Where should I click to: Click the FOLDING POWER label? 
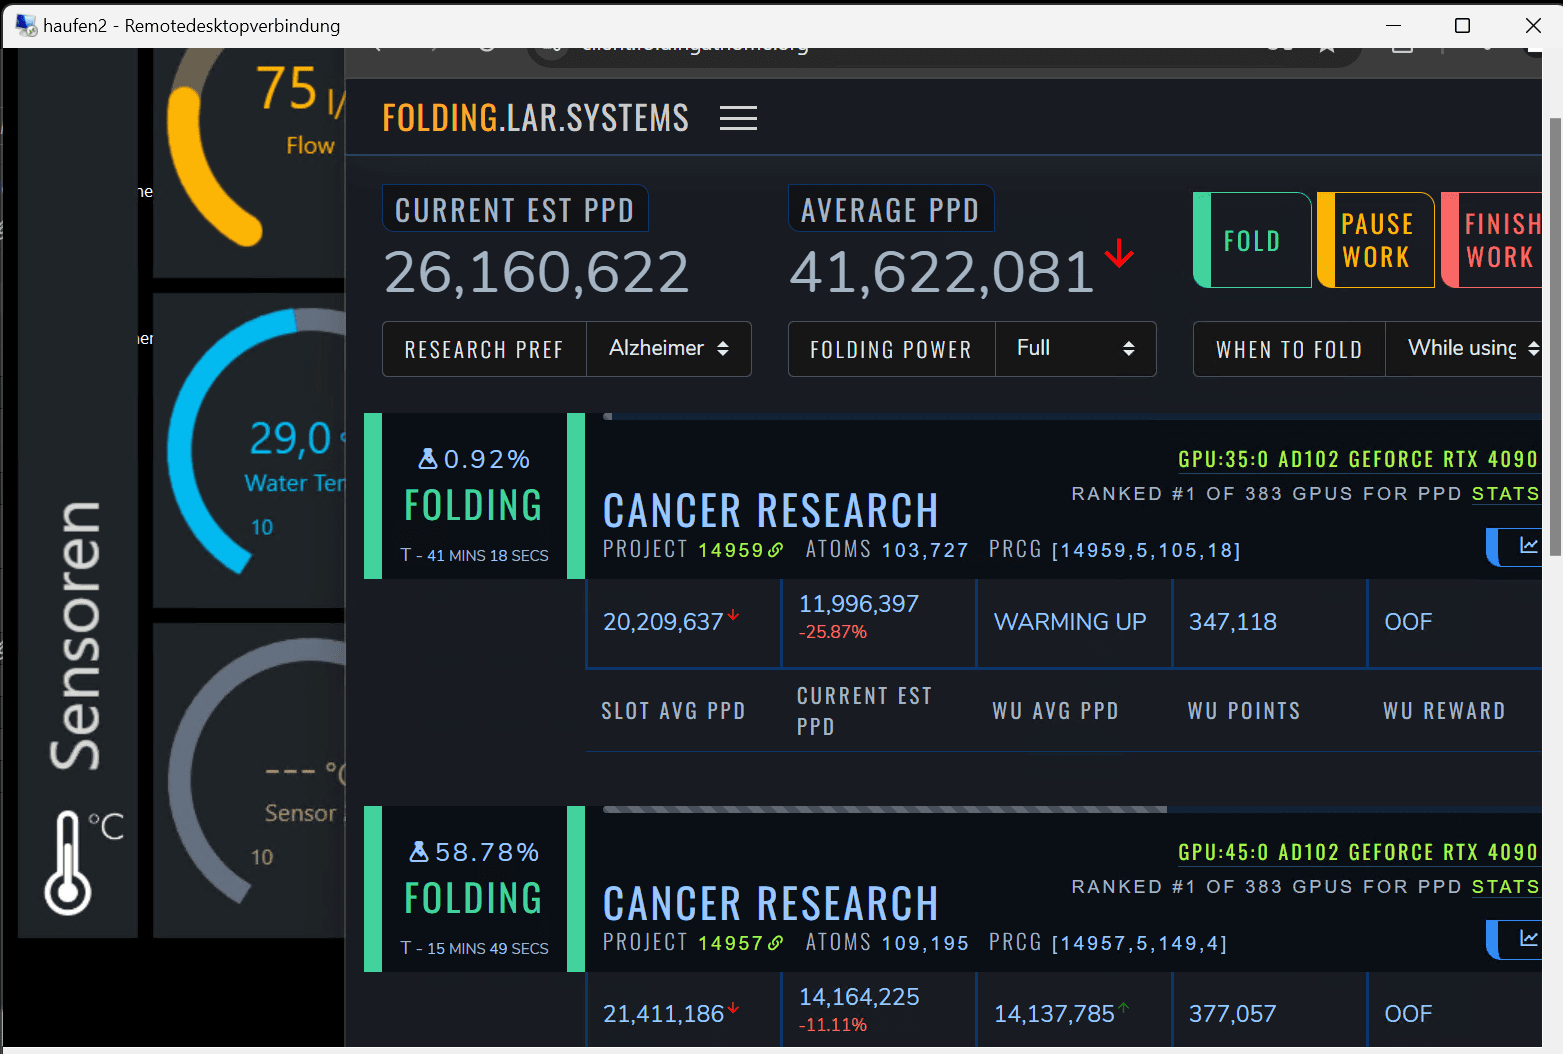click(x=891, y=349)
